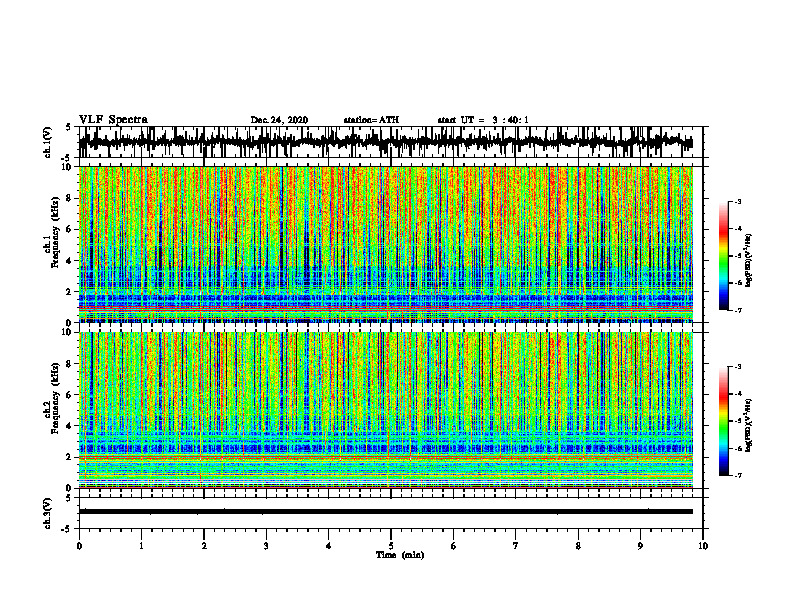Image resolution: width=792 pixels, height=612 pixels.
Task: Click the log(PSD) label beside ch.2 color bar
Action: 749,426
